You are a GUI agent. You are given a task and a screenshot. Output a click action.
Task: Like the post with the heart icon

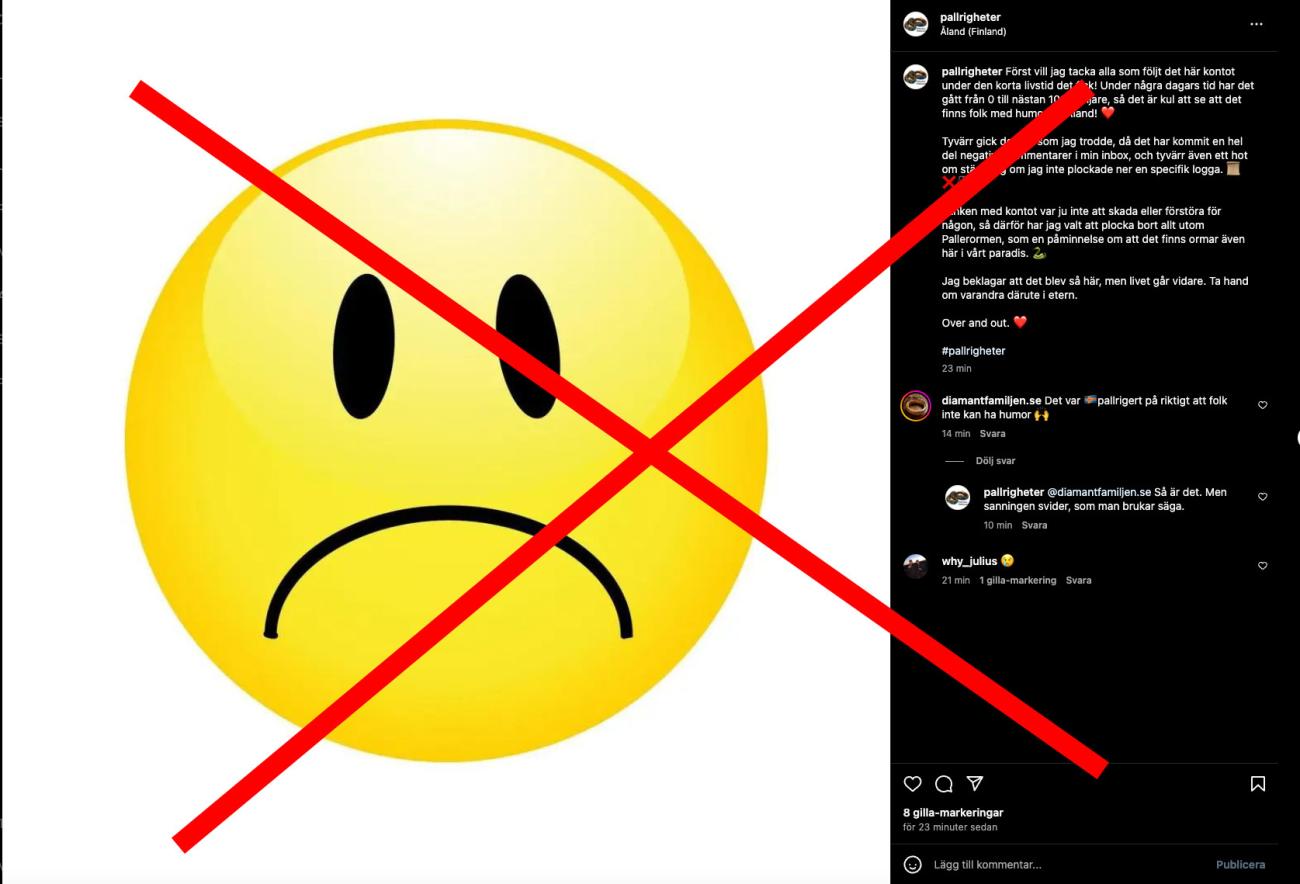click(x=912, y=784)
